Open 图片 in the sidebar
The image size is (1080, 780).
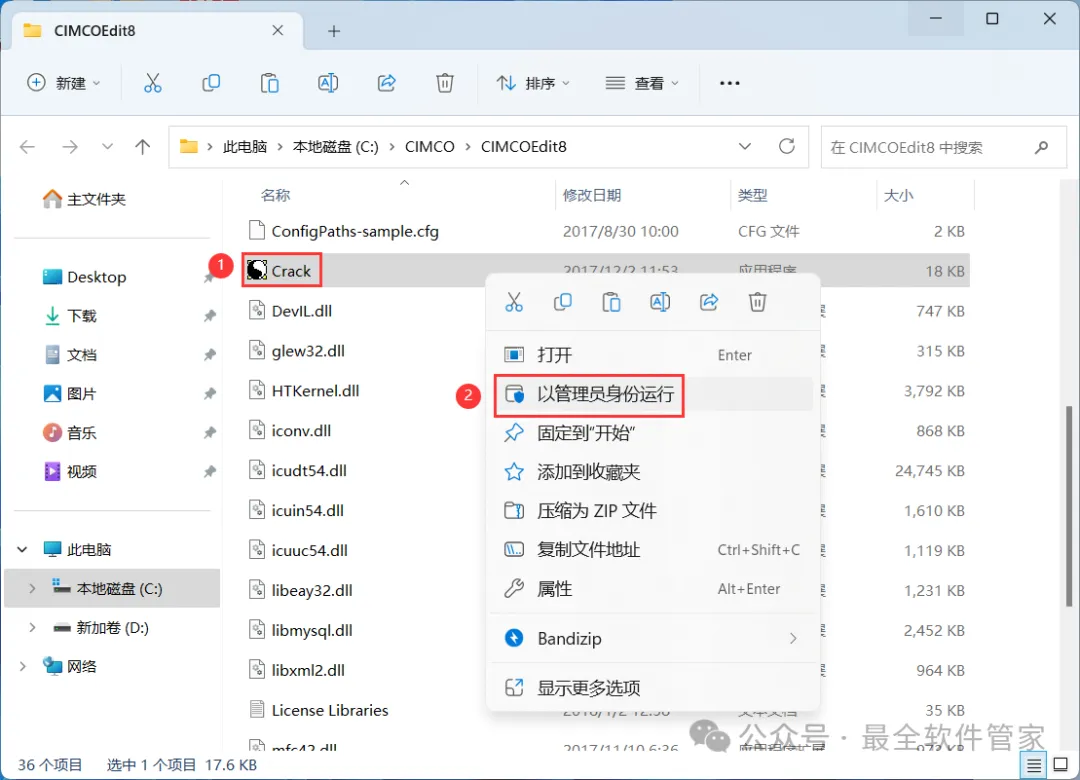(70, 393)
